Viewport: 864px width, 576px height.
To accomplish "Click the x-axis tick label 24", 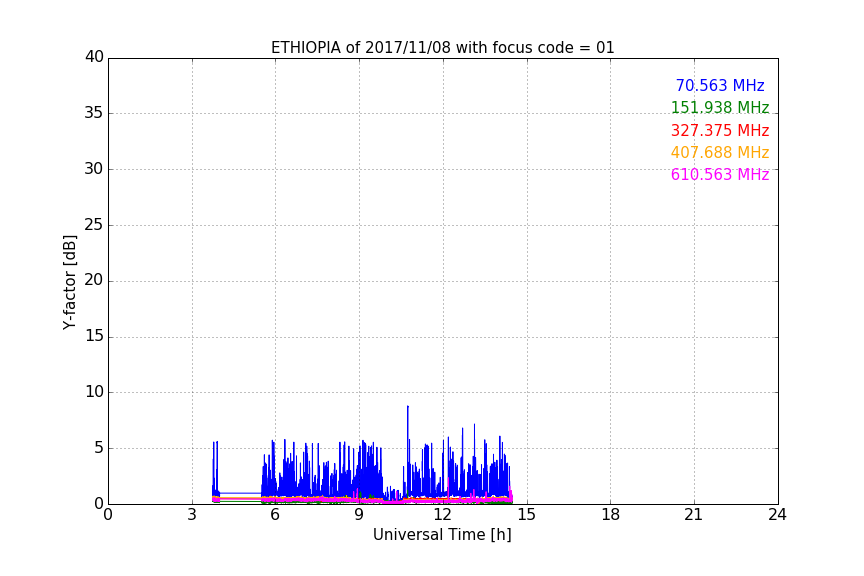I will point(777,515).
